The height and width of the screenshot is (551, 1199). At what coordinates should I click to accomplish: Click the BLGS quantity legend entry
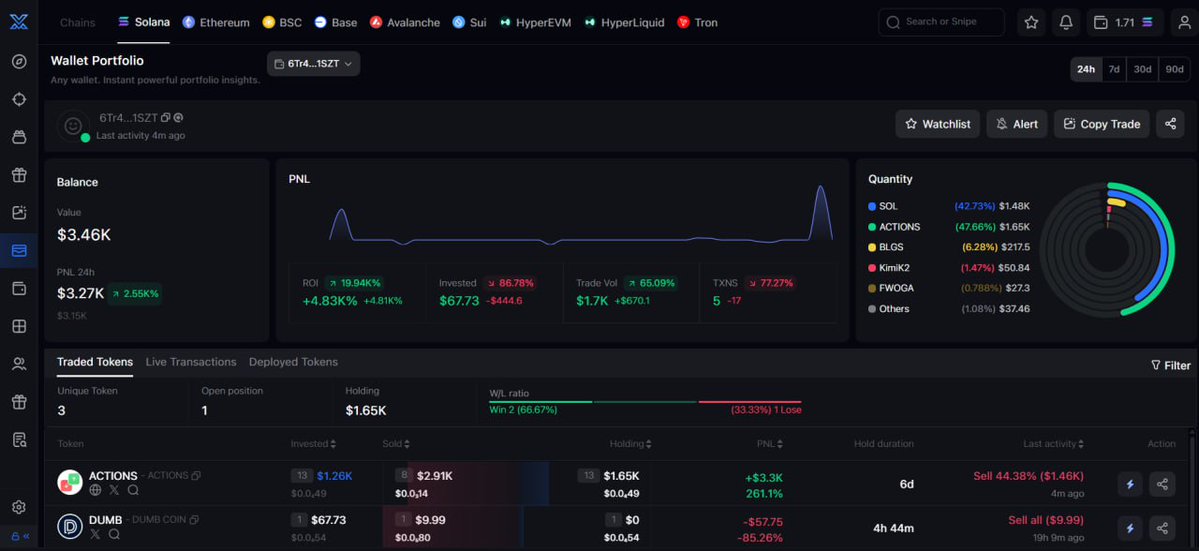949,248
